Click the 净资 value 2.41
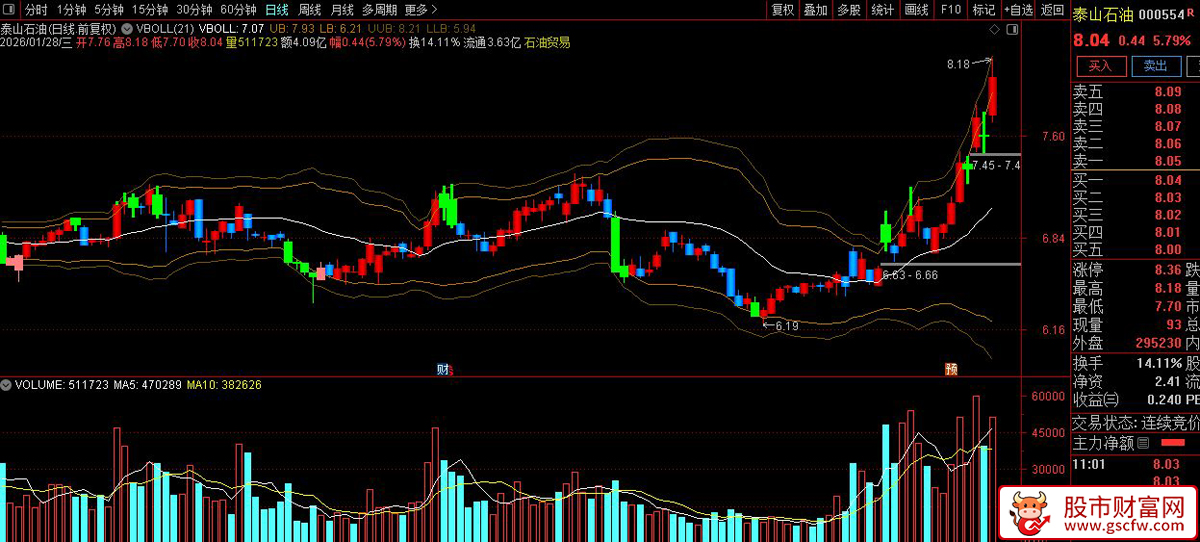Image resolution: width=1200 pixels, height=542 pixels. pos(1167,381)
